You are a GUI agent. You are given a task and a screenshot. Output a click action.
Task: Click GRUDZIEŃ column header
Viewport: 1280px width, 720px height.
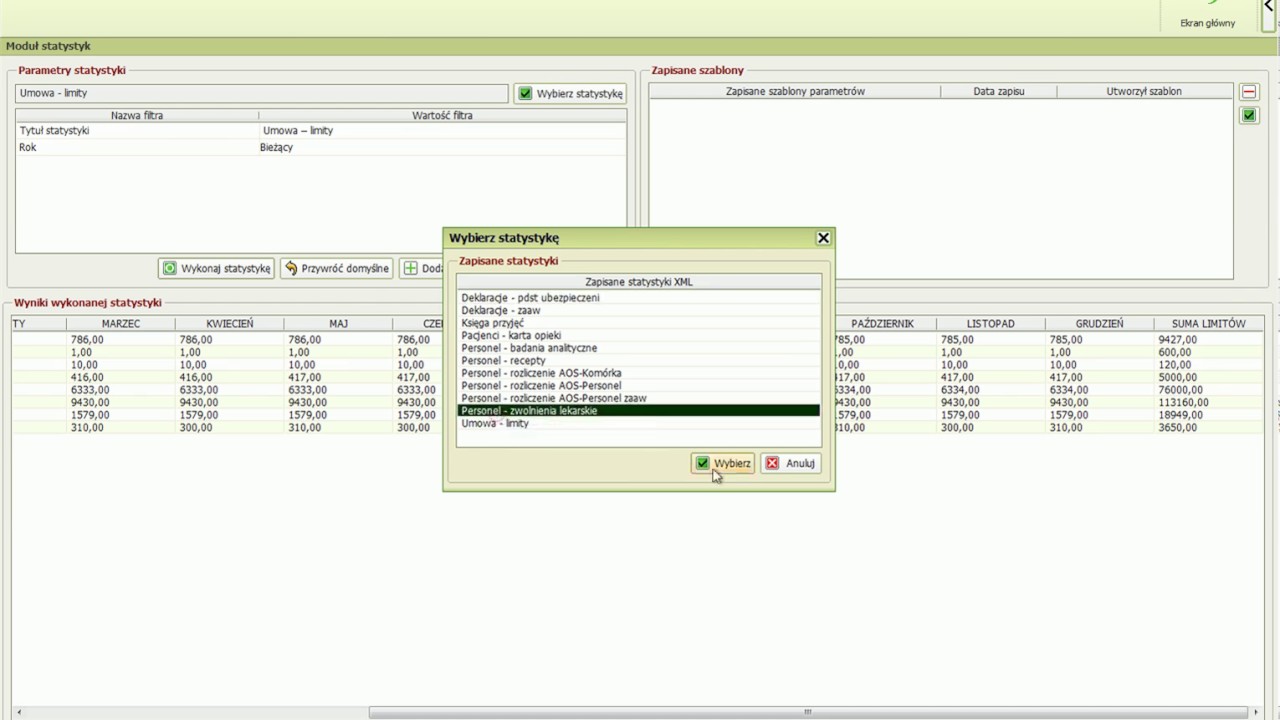pos(1099,324)
